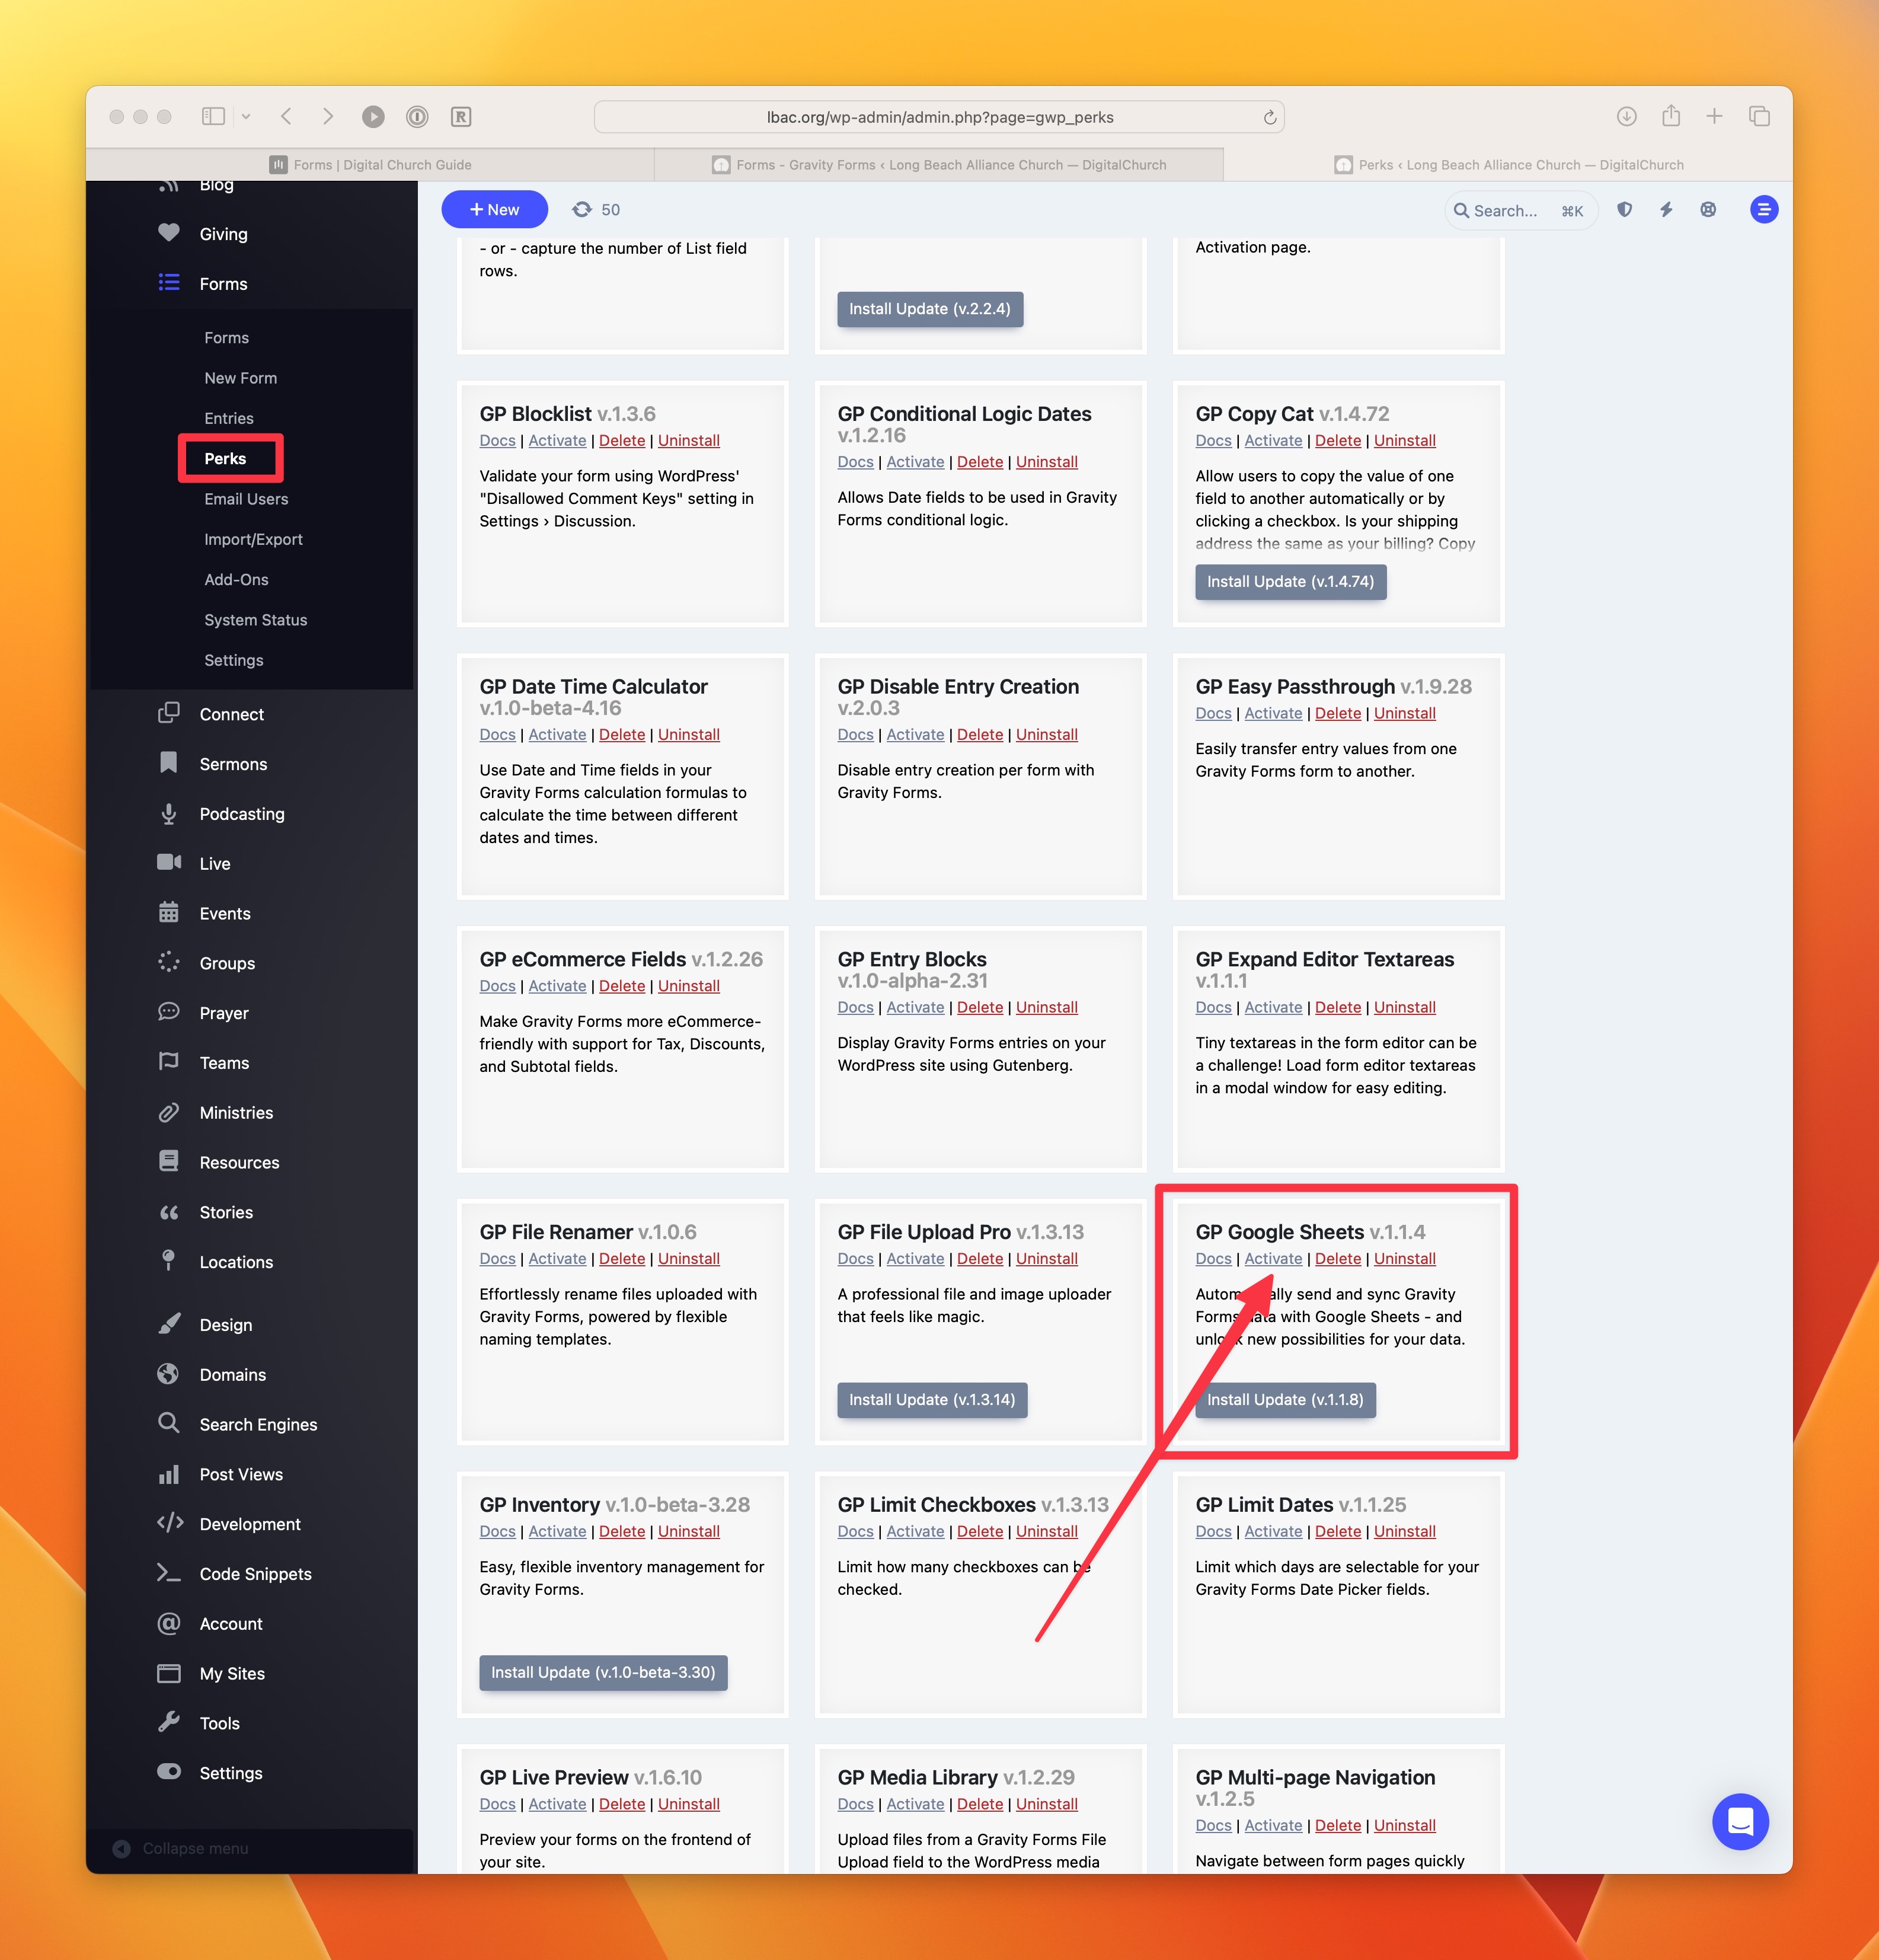Click the blue + New button
1879x1960 pixels.
[x=494, y=210]
